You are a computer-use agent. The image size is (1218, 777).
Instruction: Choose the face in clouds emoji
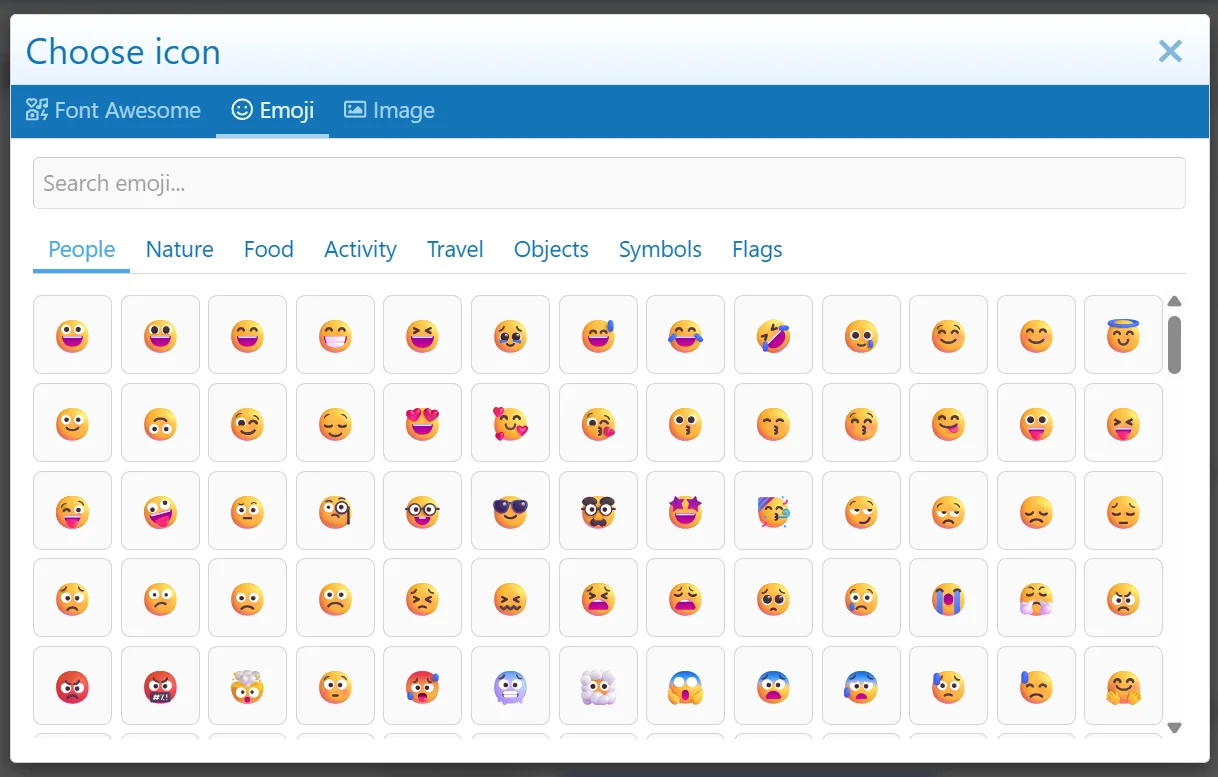click(598, 686)
